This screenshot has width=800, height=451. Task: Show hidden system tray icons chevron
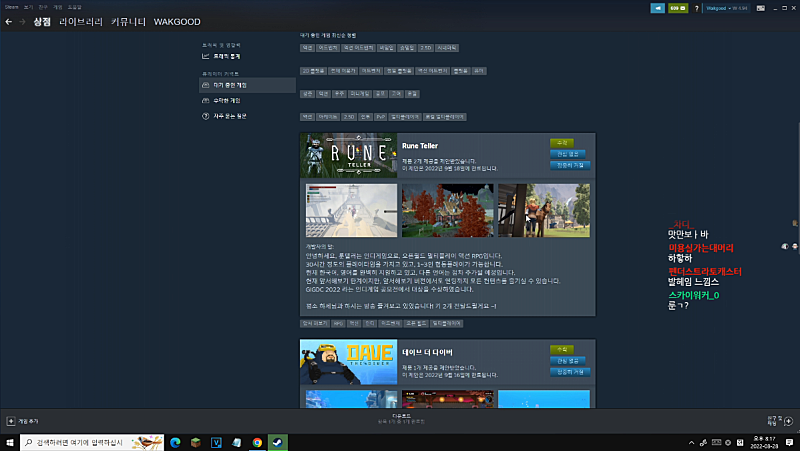point(691,442)
